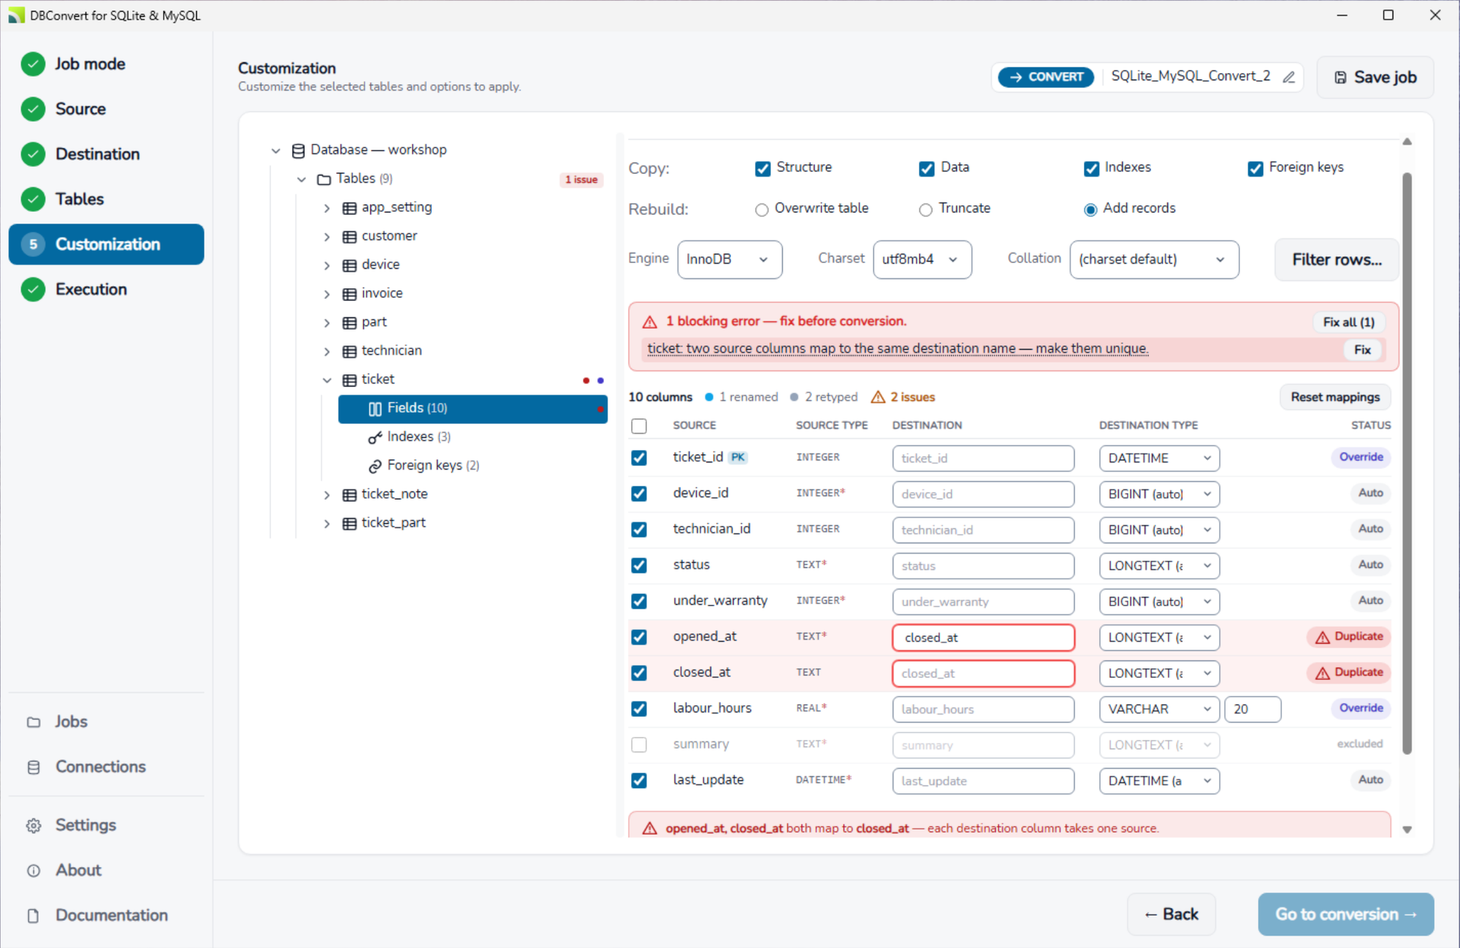This screenshot has height=948, width=1460.
Task: Open Settings gear icon in sidebar
Action: 34,826
